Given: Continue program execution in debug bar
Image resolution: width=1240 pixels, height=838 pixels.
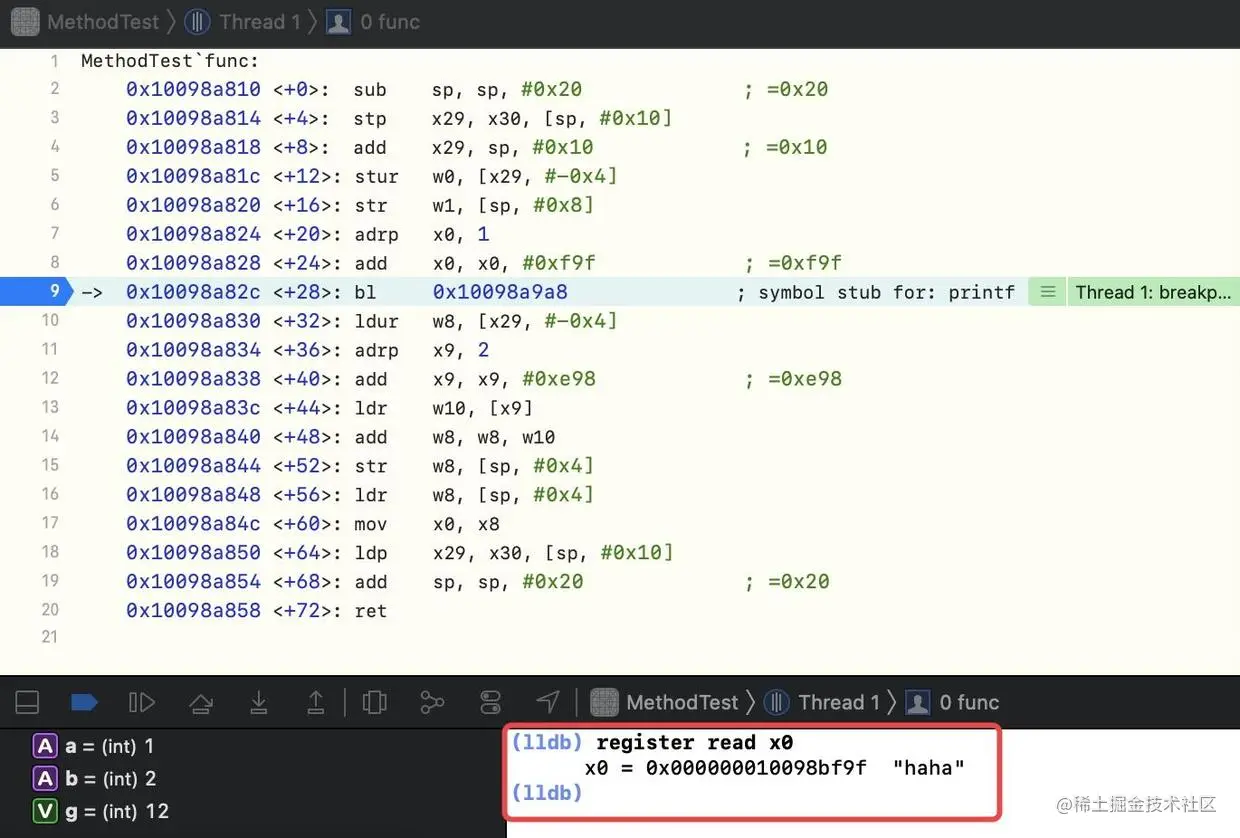Looking at the screenshot, I should 142,702.
